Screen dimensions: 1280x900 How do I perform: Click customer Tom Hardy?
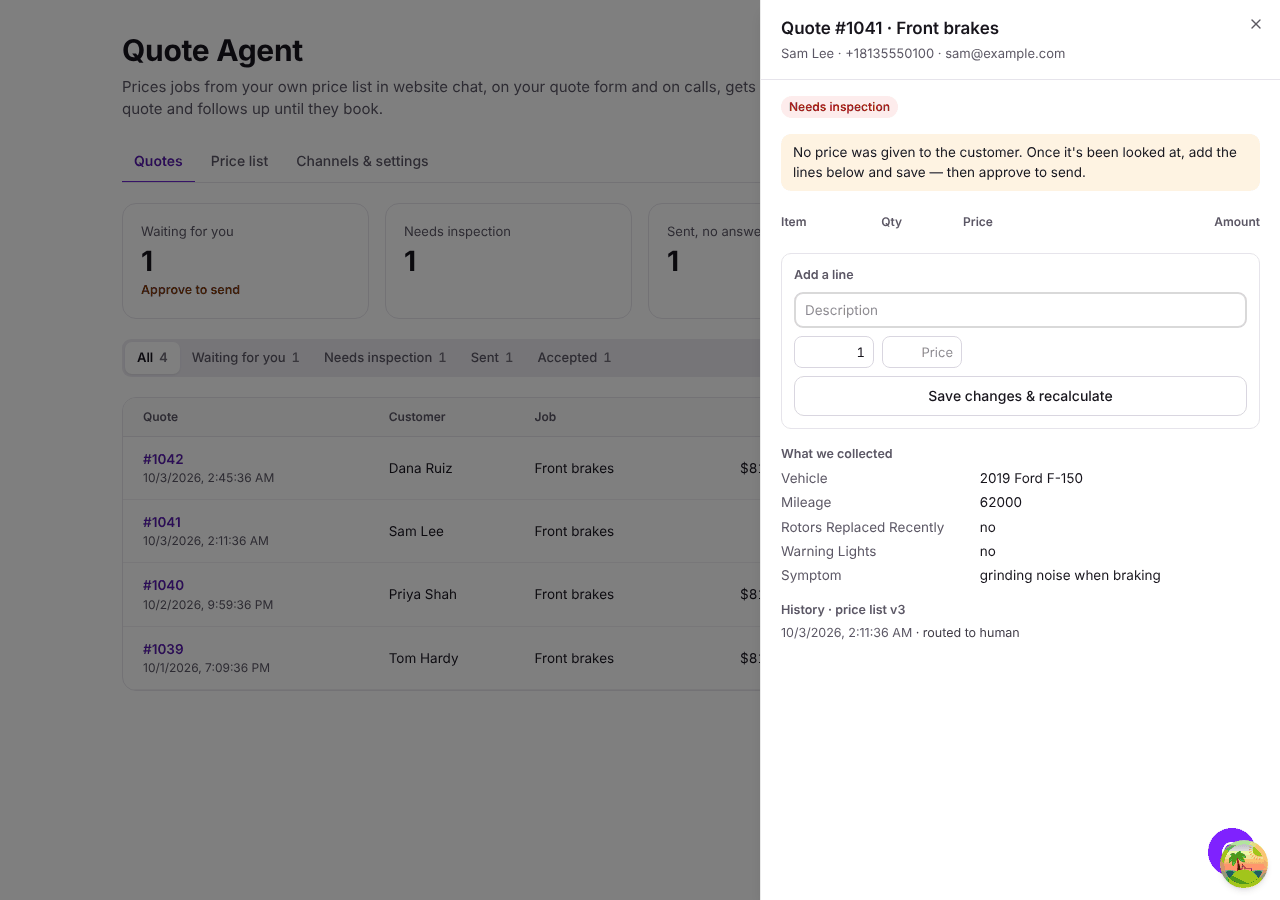(423, 658)
